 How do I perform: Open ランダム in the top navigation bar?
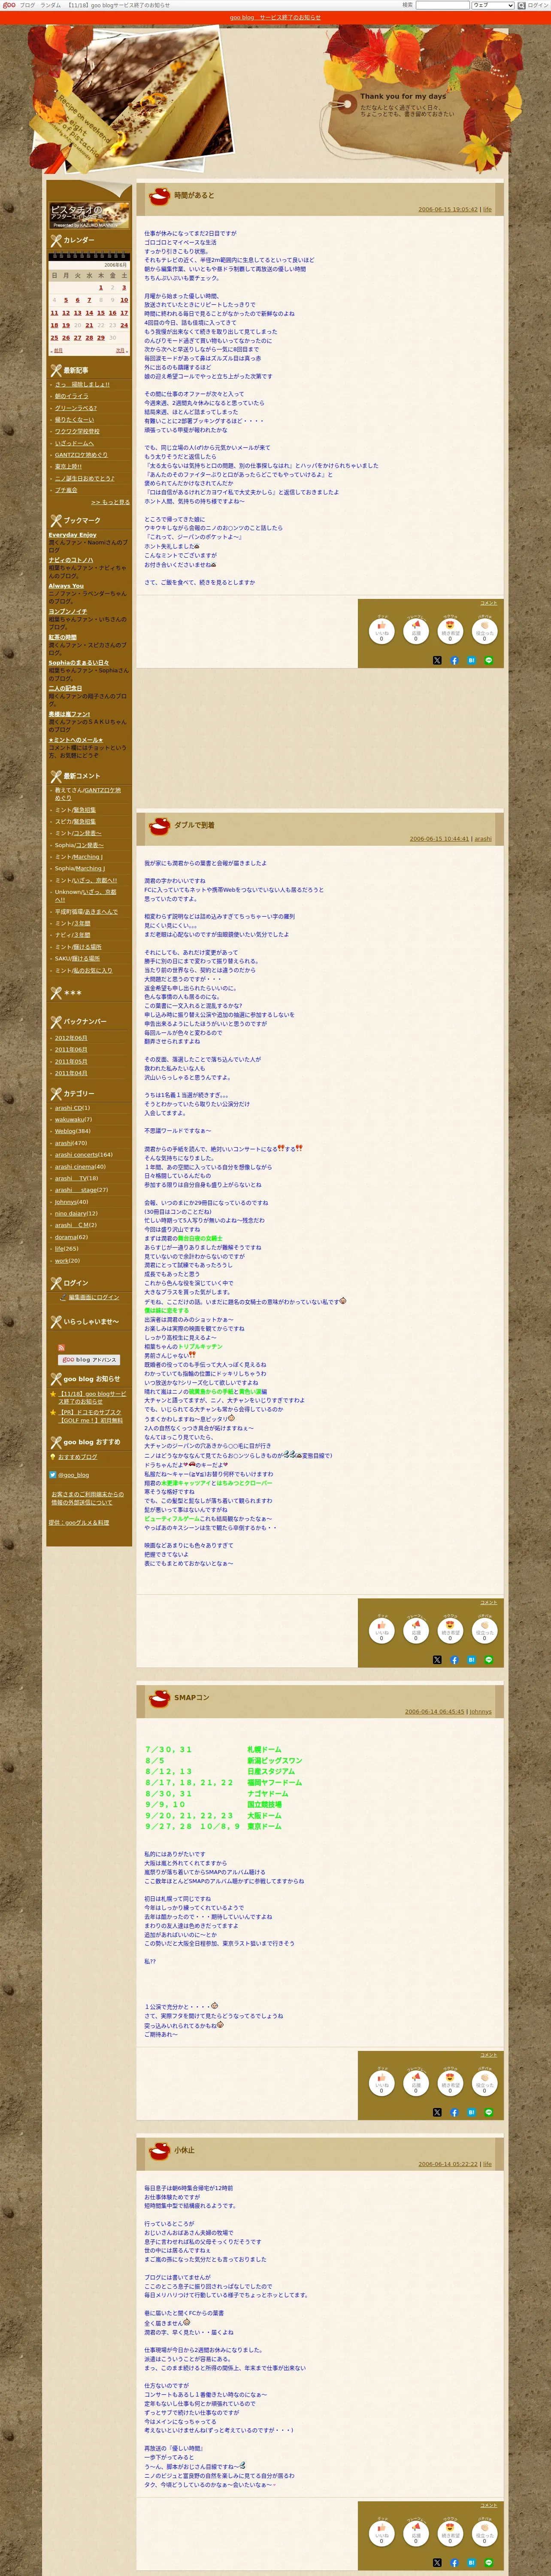pyautogui.click(x=50, y=5)
